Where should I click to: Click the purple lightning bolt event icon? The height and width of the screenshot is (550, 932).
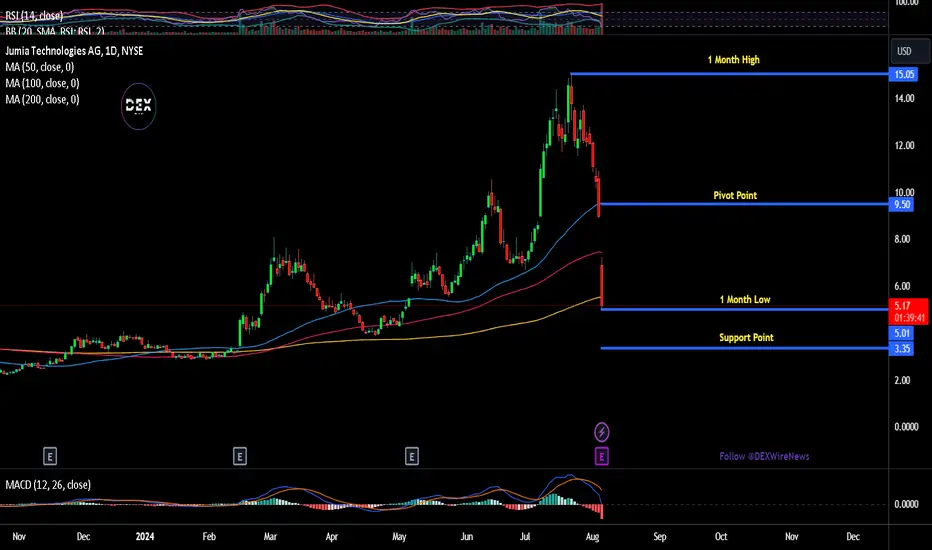coord(602,432)
